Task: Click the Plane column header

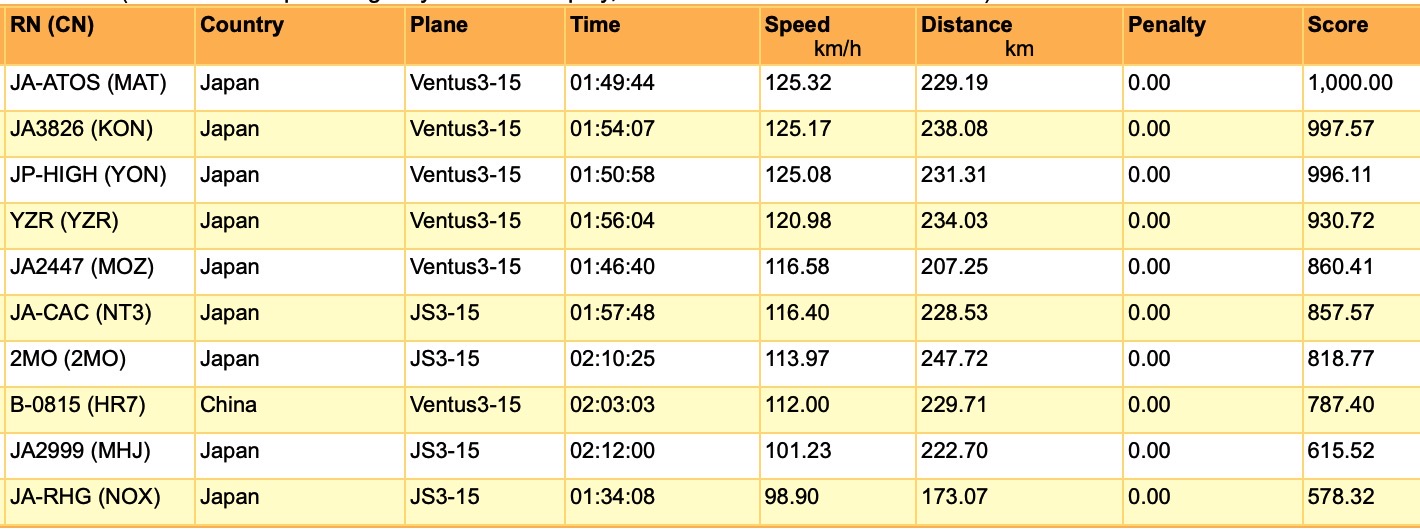Action: point(438,25)
